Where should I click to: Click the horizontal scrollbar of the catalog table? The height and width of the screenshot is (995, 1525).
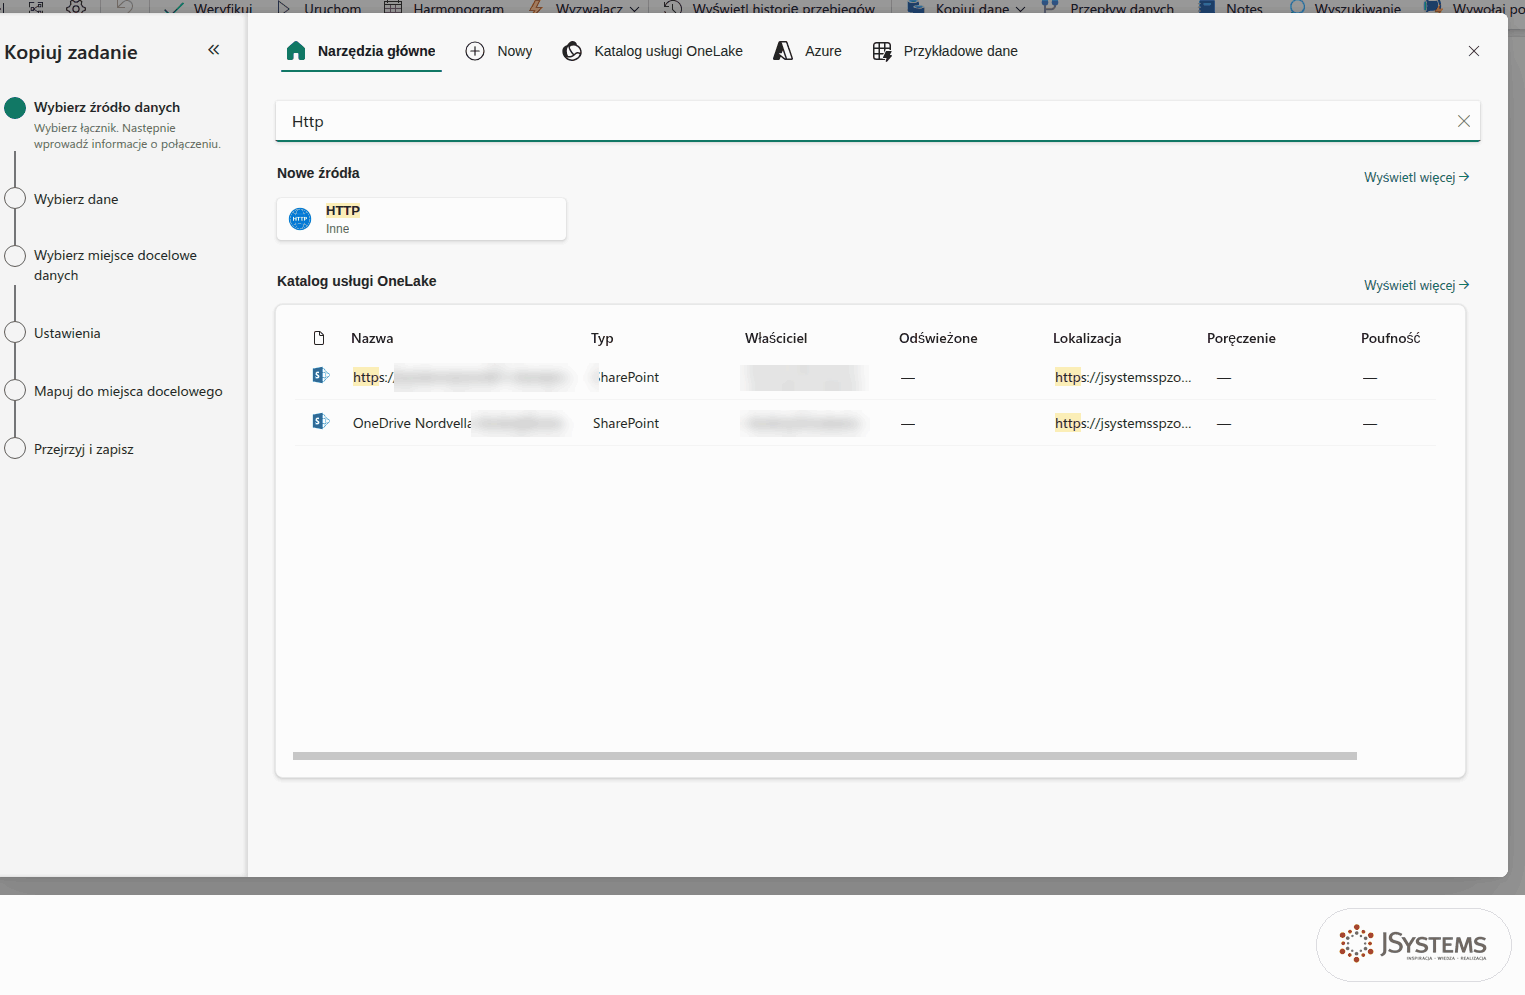(x=825, y=756)
